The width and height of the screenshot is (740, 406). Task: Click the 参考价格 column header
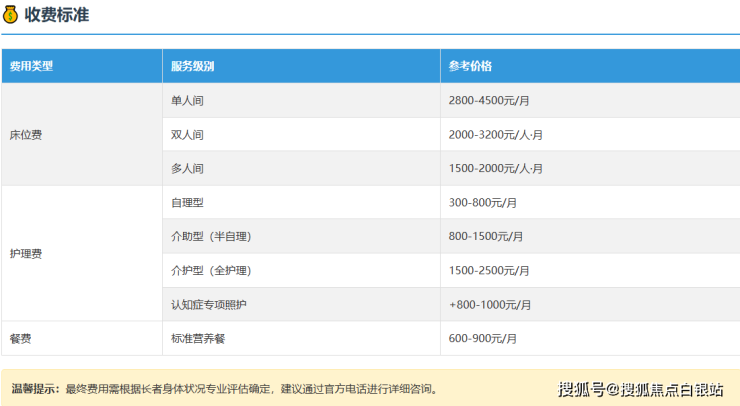(x=470, y=66)
